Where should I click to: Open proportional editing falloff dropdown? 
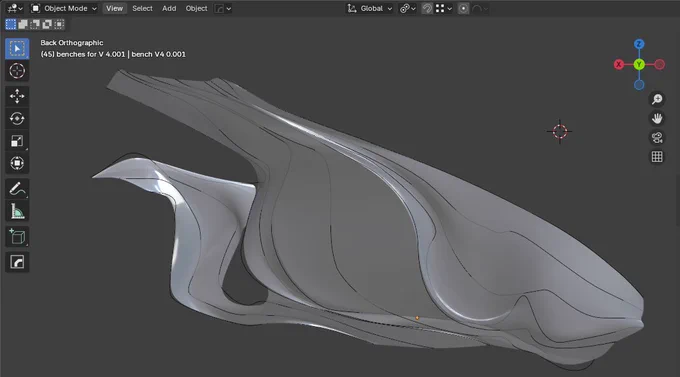coord(479,8)
